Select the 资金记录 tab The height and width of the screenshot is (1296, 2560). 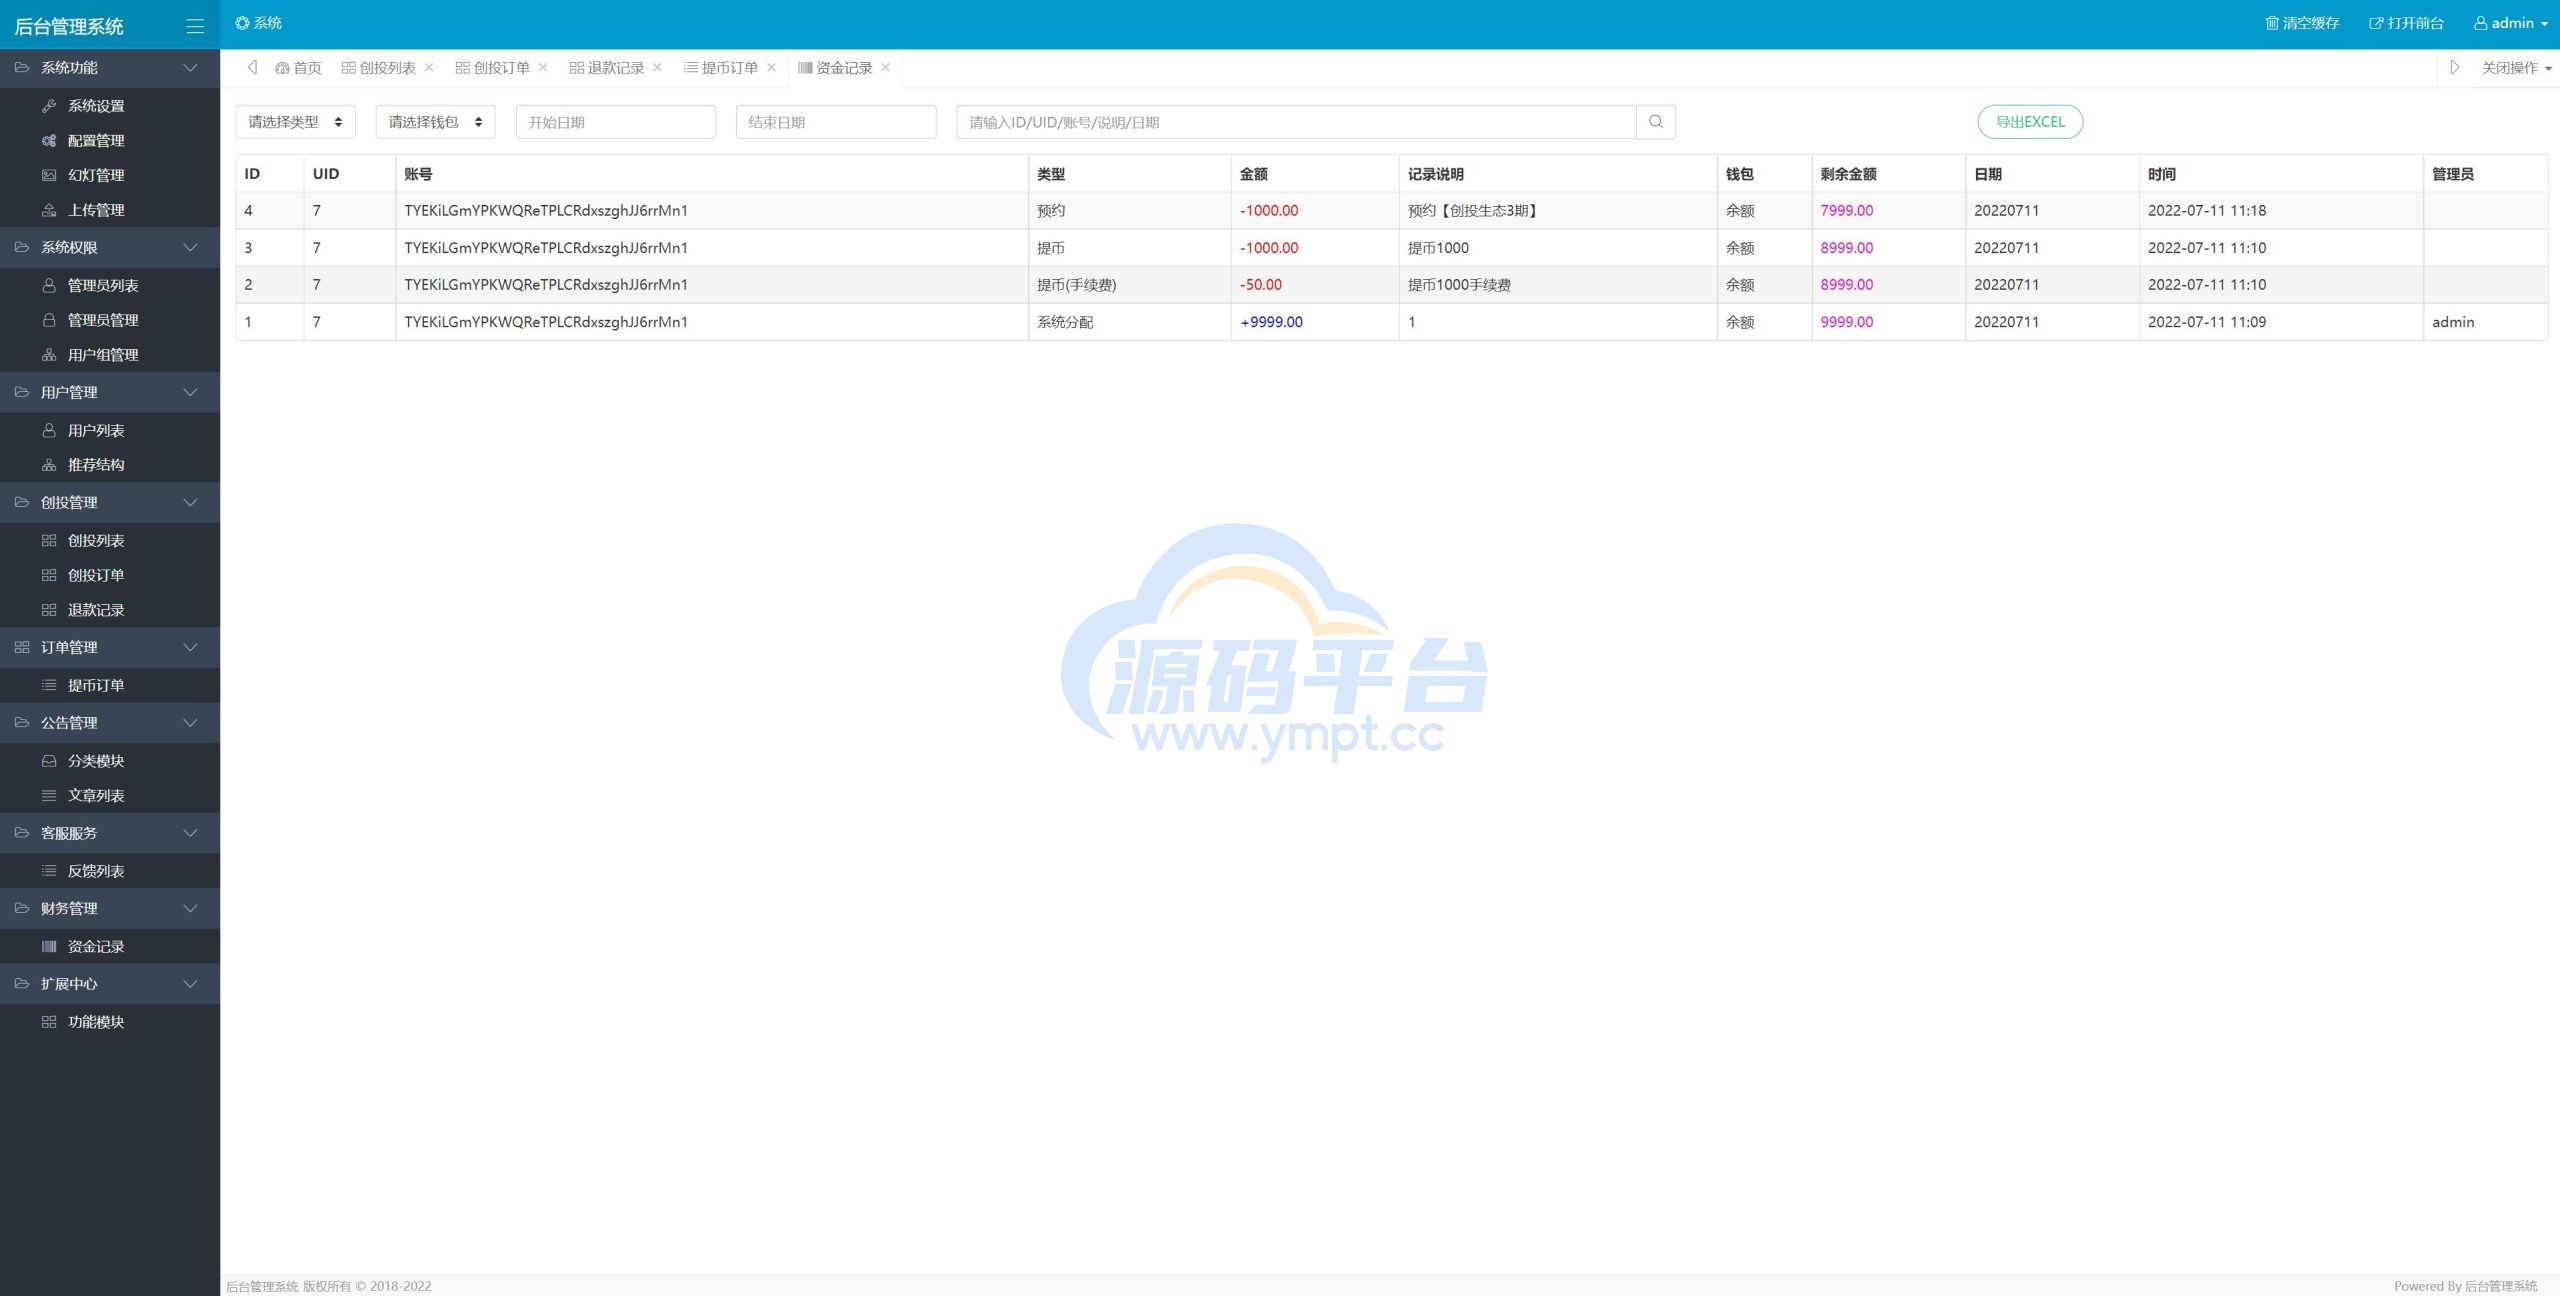(x=835, y=68)
